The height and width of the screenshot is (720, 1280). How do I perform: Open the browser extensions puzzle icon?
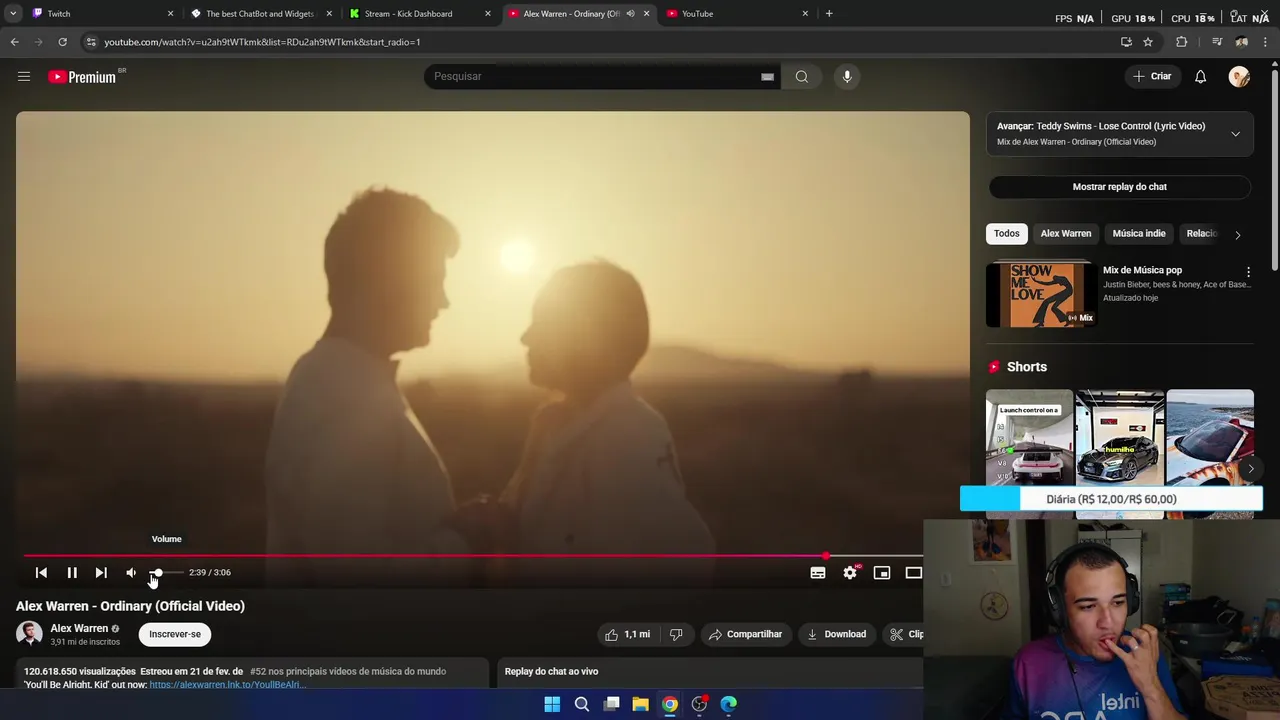(1182, 42)
